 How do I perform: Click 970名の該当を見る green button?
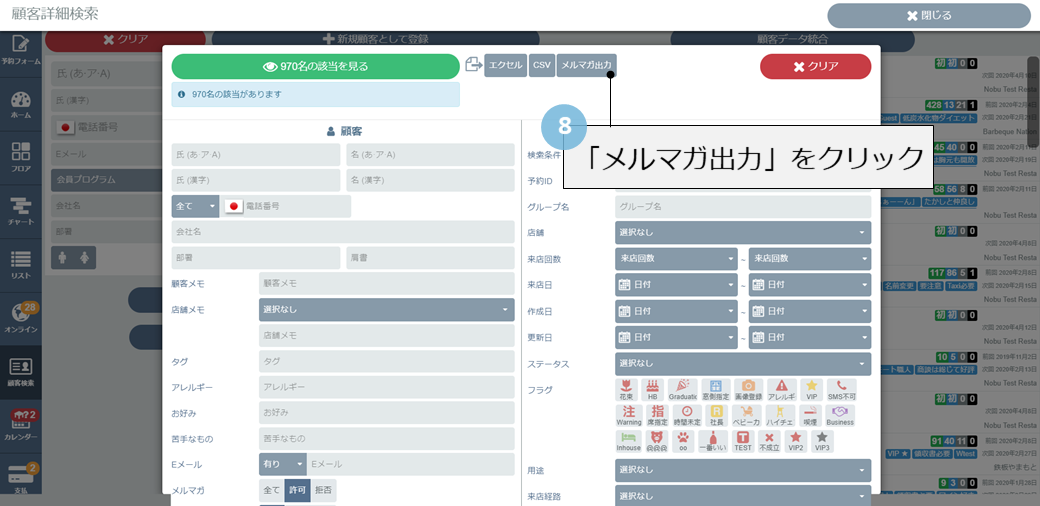(315, 66)
